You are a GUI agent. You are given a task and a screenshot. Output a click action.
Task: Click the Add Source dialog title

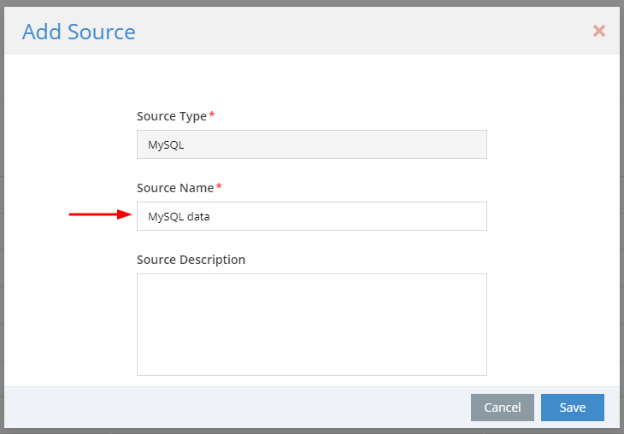click(x=79, y=32)
